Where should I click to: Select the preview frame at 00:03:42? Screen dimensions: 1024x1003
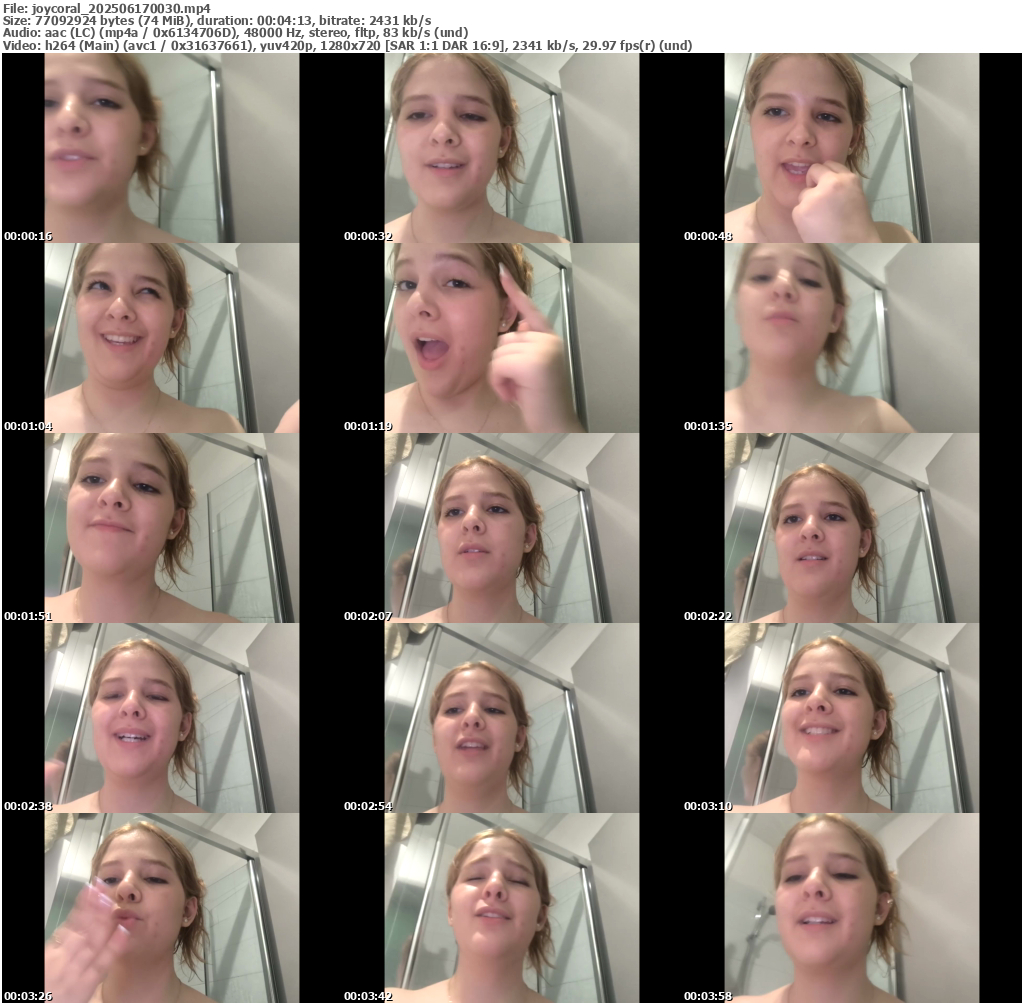coord(511,908)
